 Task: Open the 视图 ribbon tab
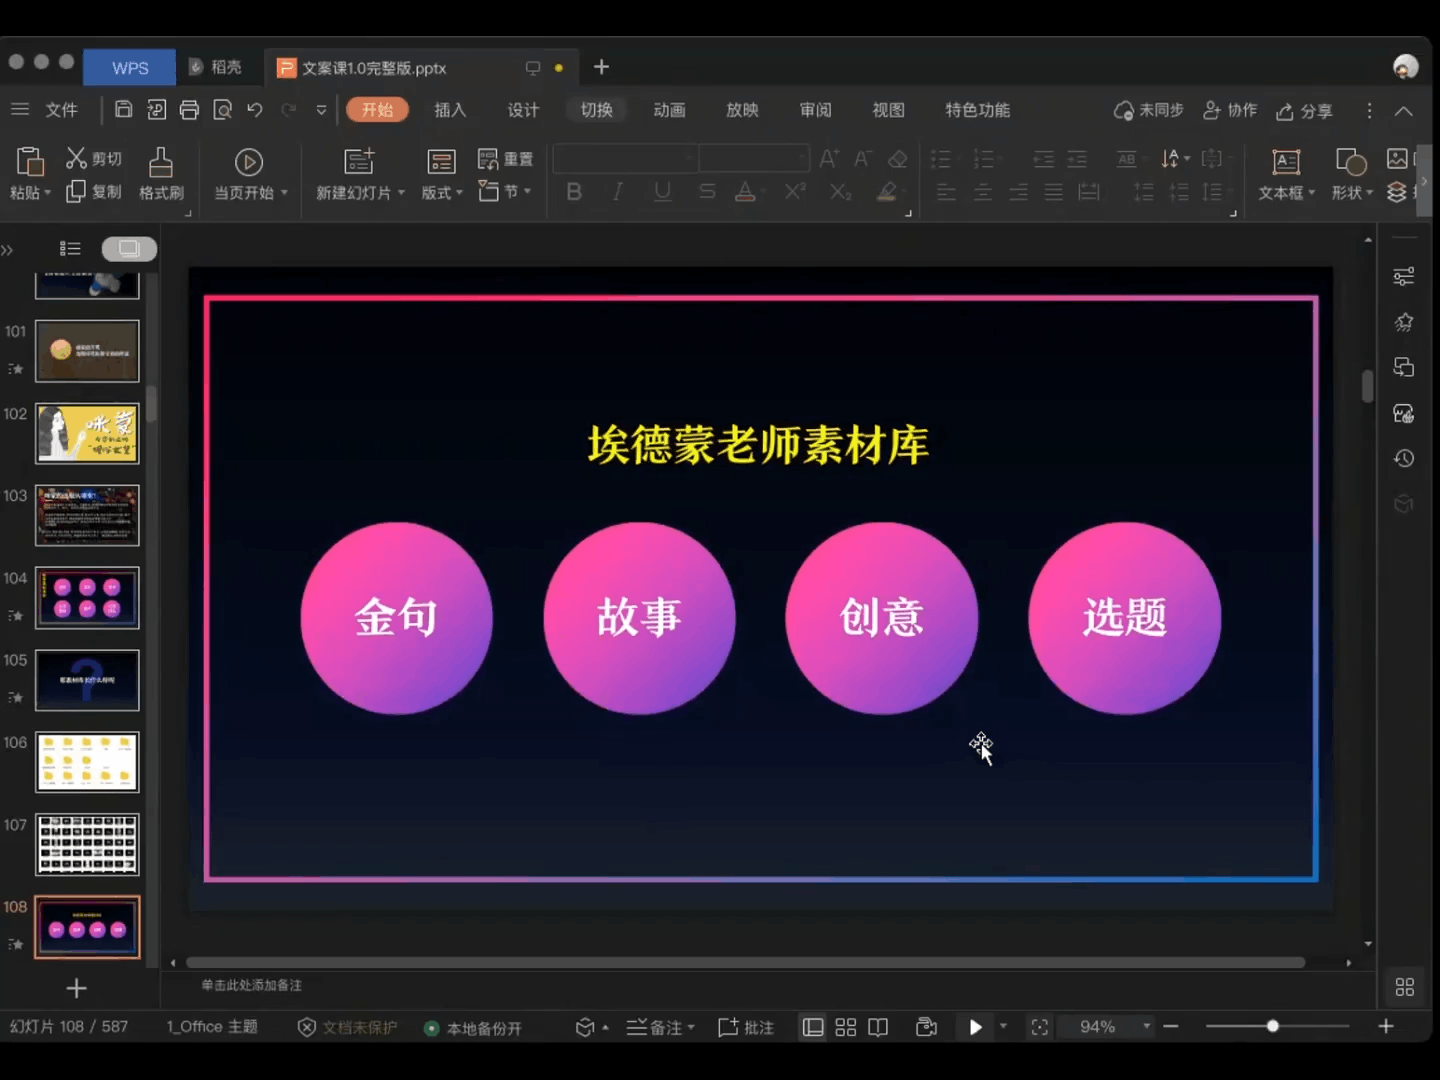tap(888, 110)
